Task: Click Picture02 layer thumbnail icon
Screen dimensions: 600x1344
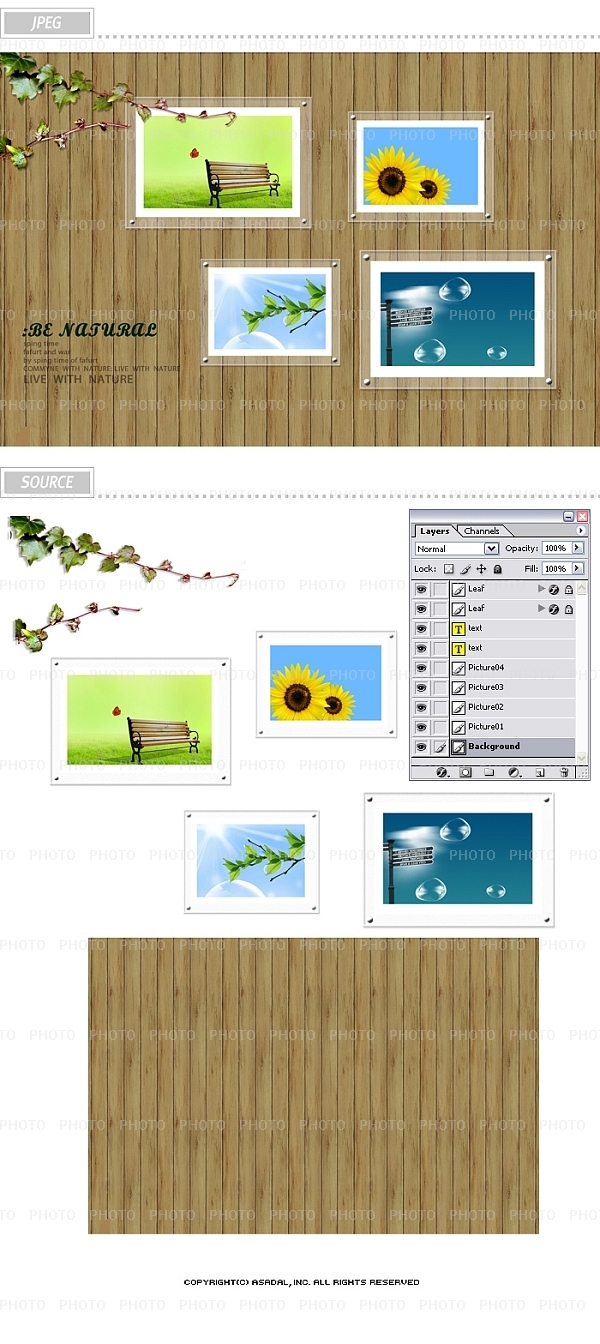Action: [459, 708]
